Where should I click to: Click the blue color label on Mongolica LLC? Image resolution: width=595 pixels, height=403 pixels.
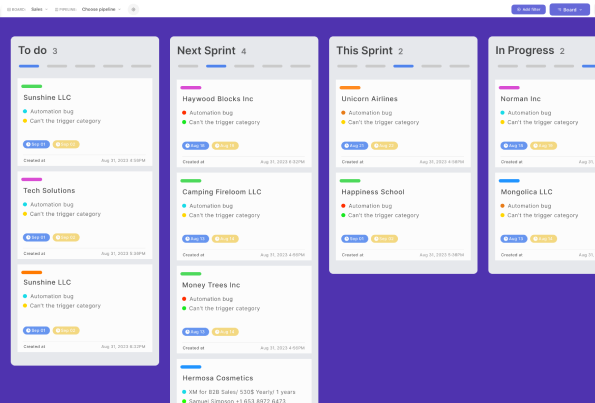pyautogui.click(x=509, y=181)
